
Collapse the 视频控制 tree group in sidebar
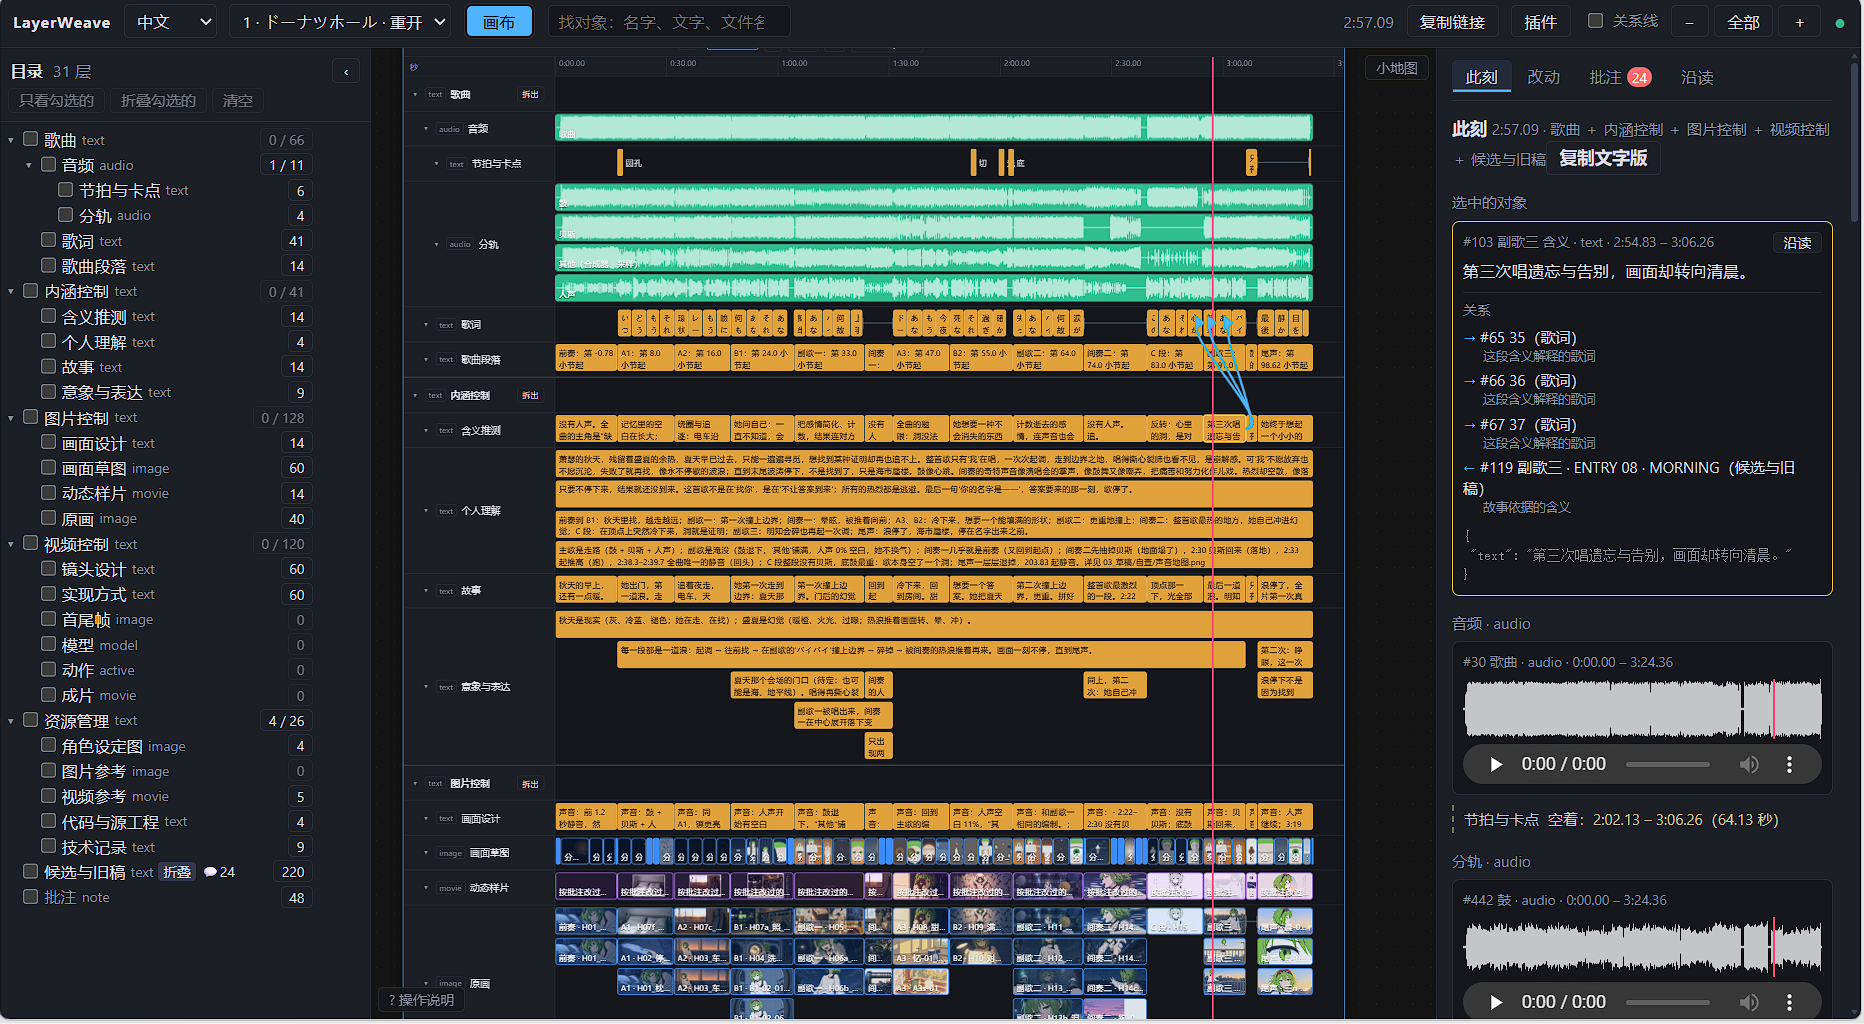click(x=11, y=545)
